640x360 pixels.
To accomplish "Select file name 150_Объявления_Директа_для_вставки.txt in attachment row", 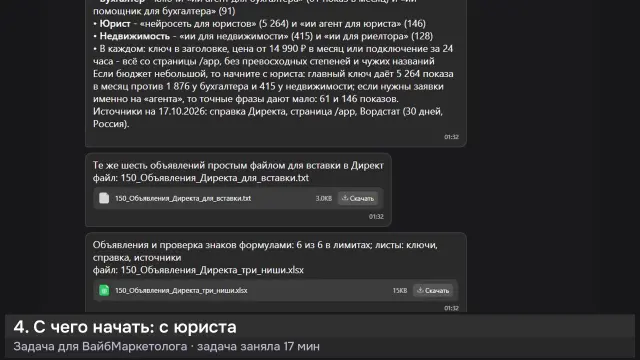I will coord(183,198).
